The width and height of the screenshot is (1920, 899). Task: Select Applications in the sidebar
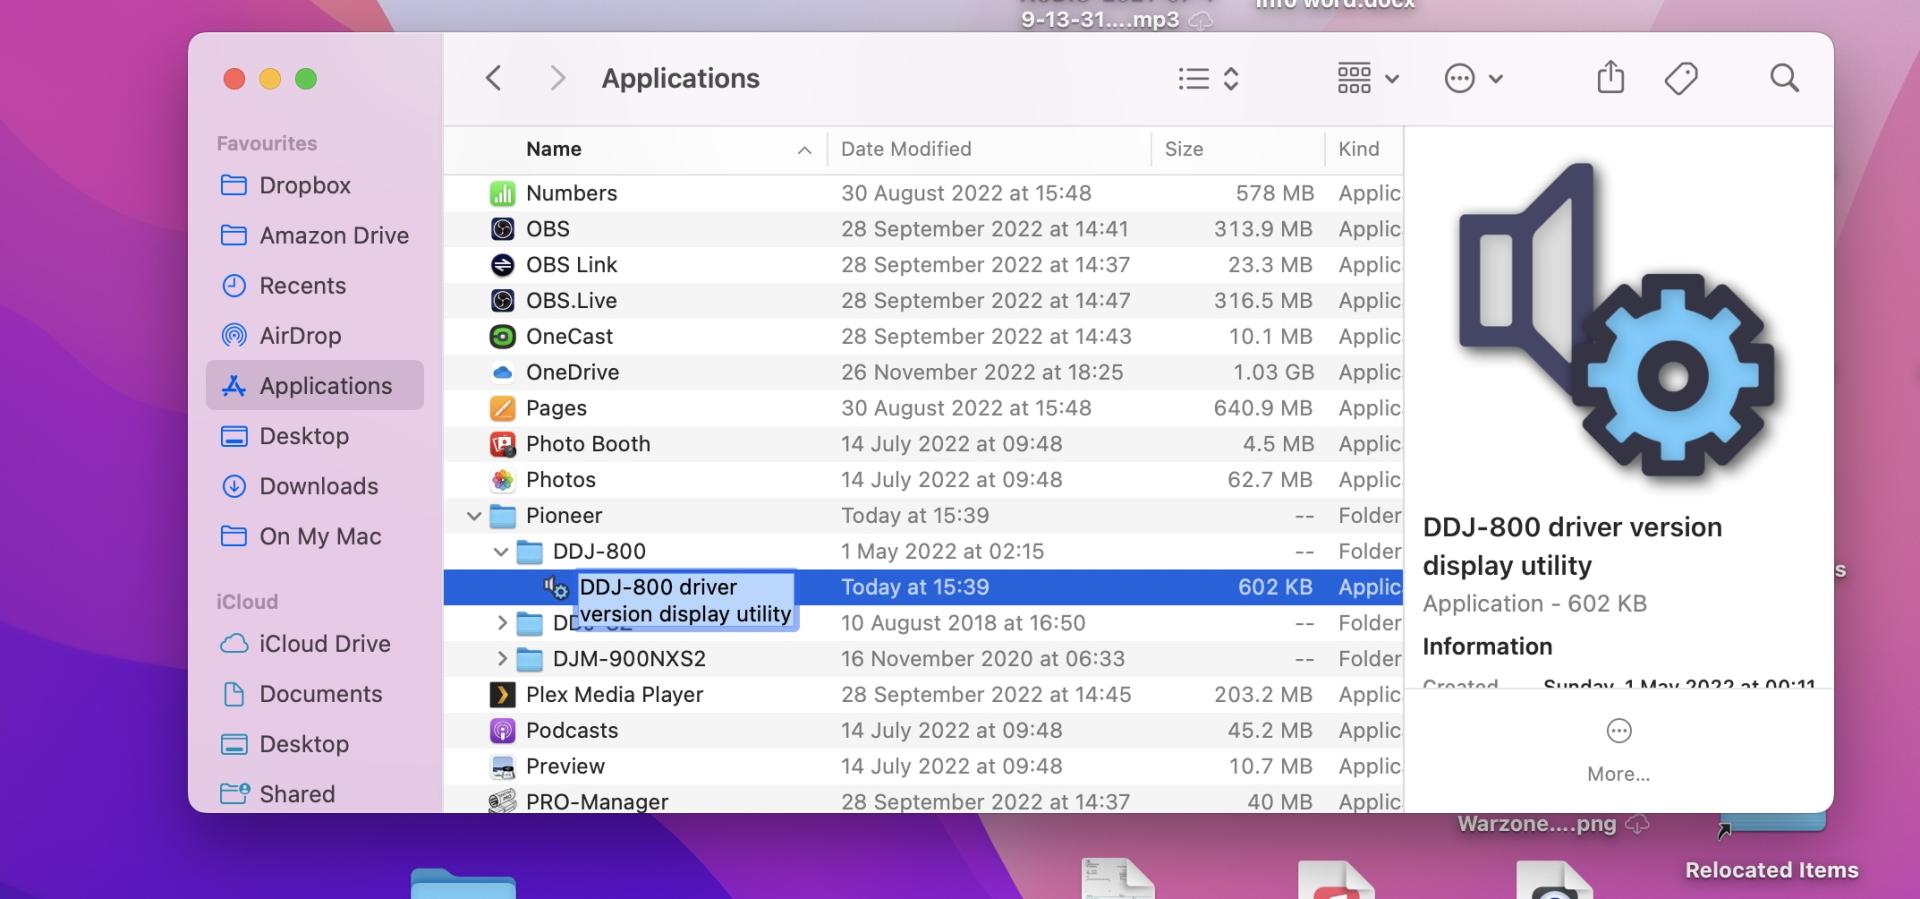pos(315,385)
